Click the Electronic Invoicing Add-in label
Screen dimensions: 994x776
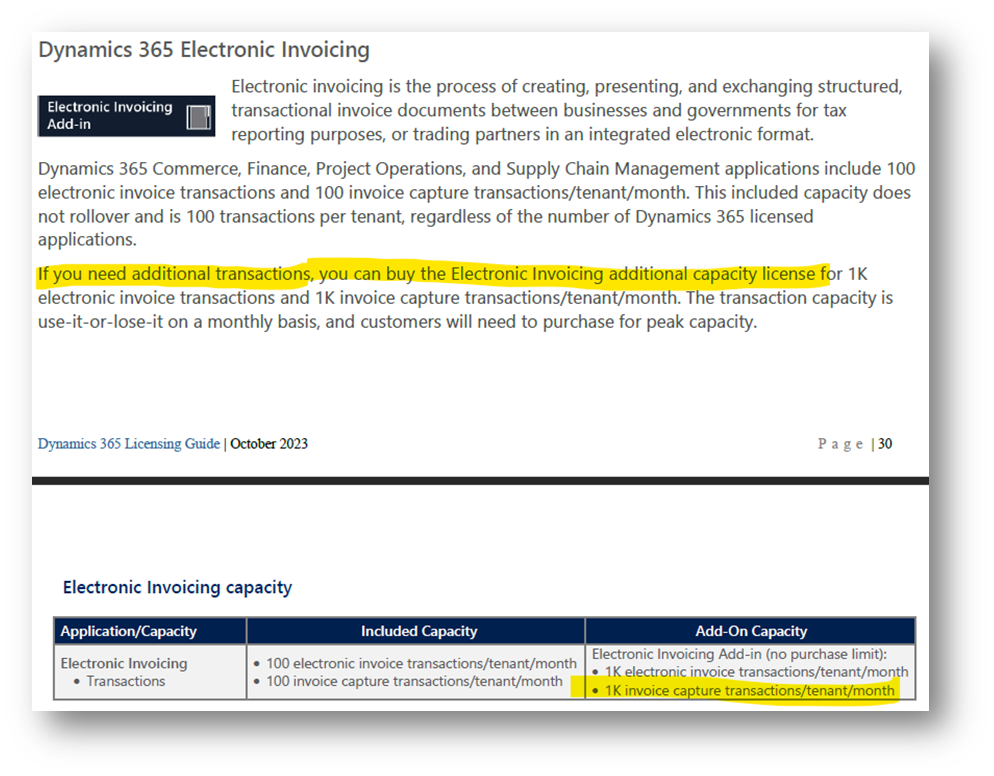point(110,115)
